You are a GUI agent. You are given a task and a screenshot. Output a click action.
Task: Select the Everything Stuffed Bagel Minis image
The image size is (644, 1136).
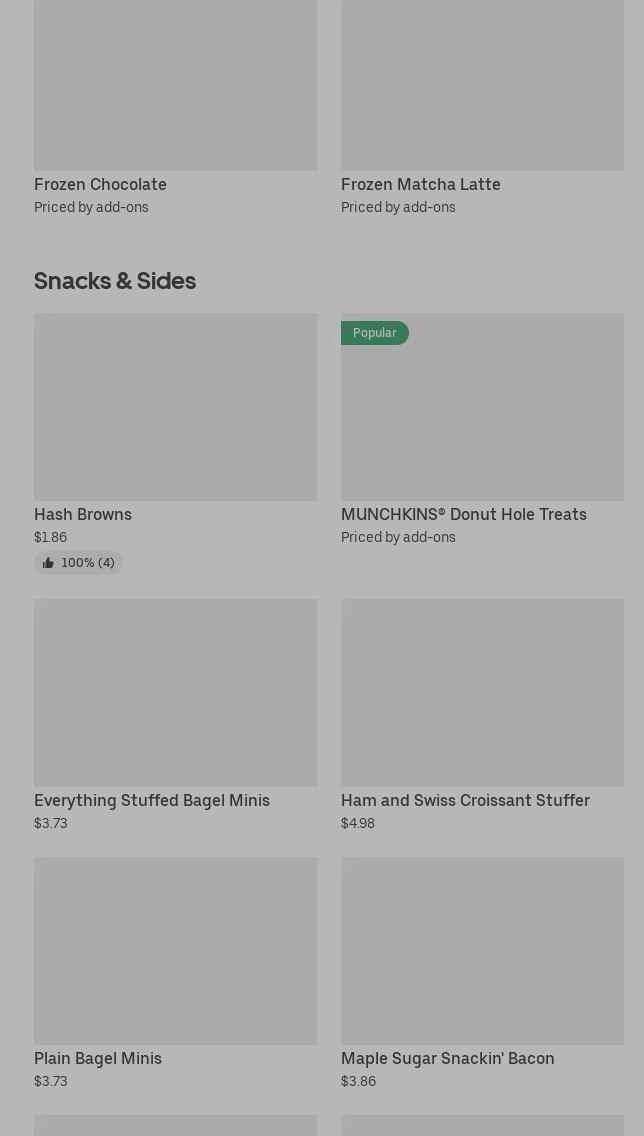[x=175, y=692]
